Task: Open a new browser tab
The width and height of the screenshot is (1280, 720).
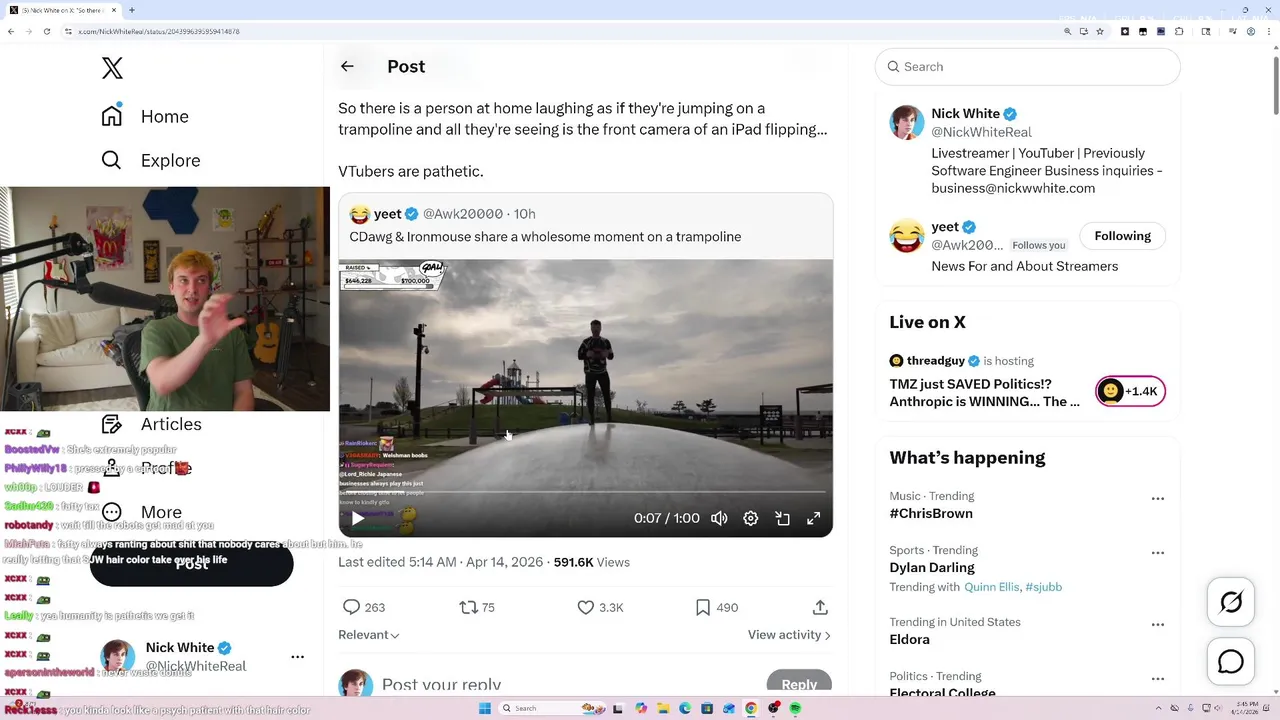Action: [x=131, y=10]
